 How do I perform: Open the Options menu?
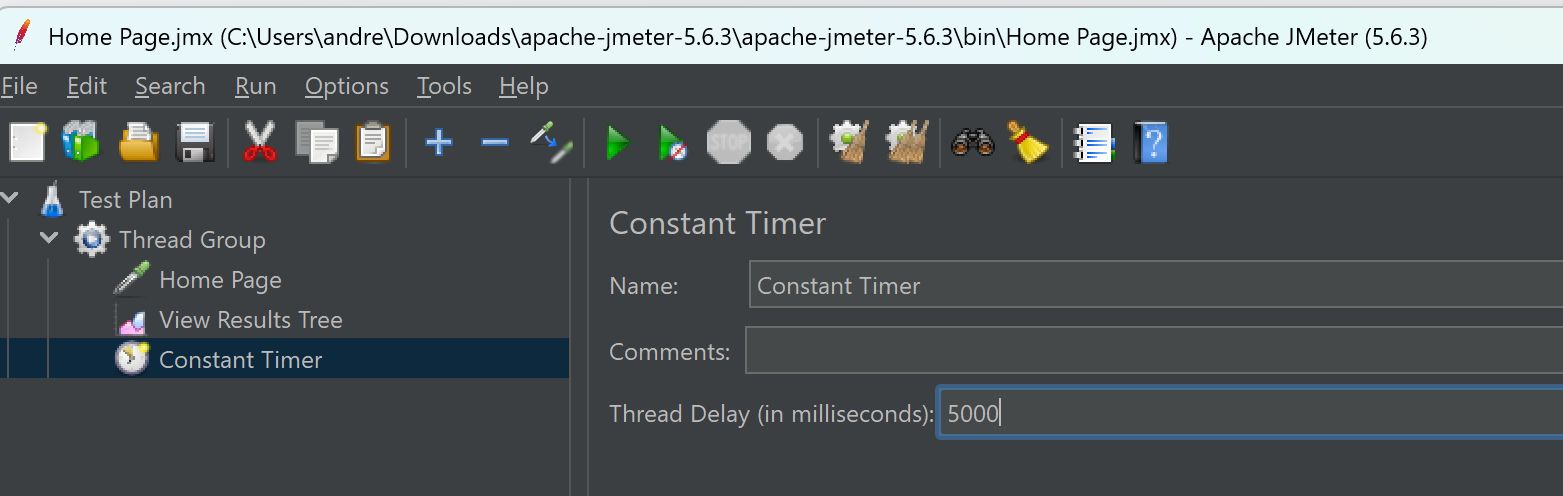click(347, 87)
